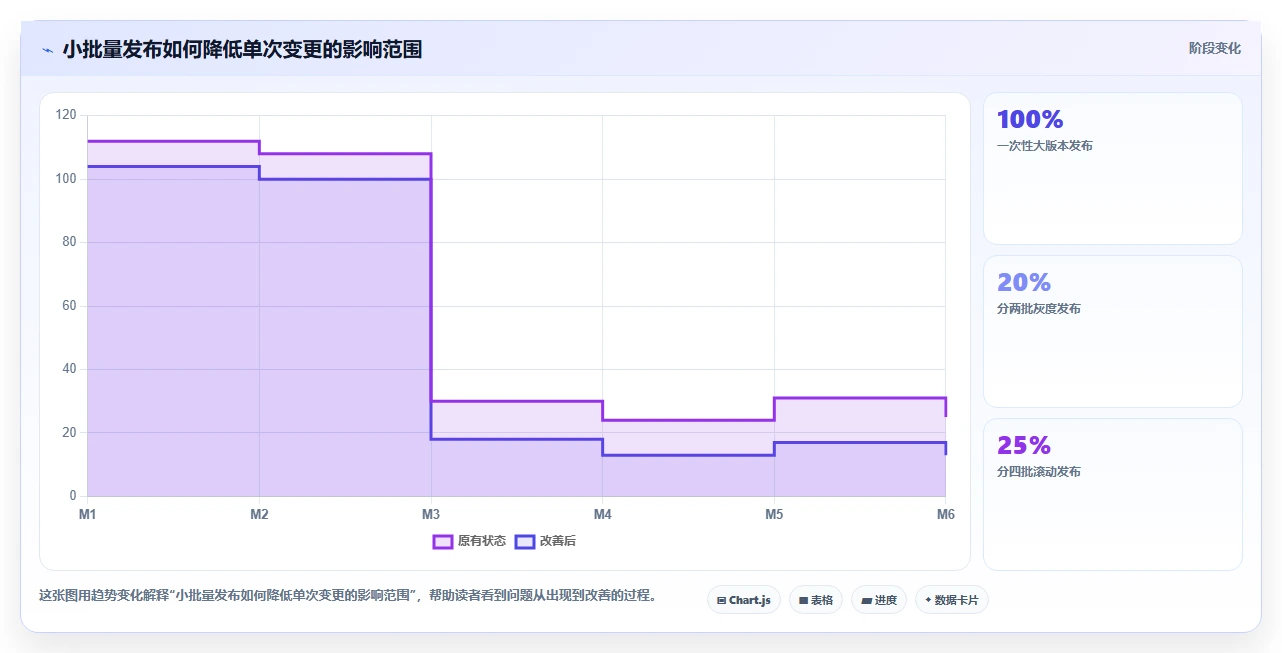Click the Chart.js tag icon
Image resolution: width=1282 pixels, height=653 pixels.
coord(721,601)
